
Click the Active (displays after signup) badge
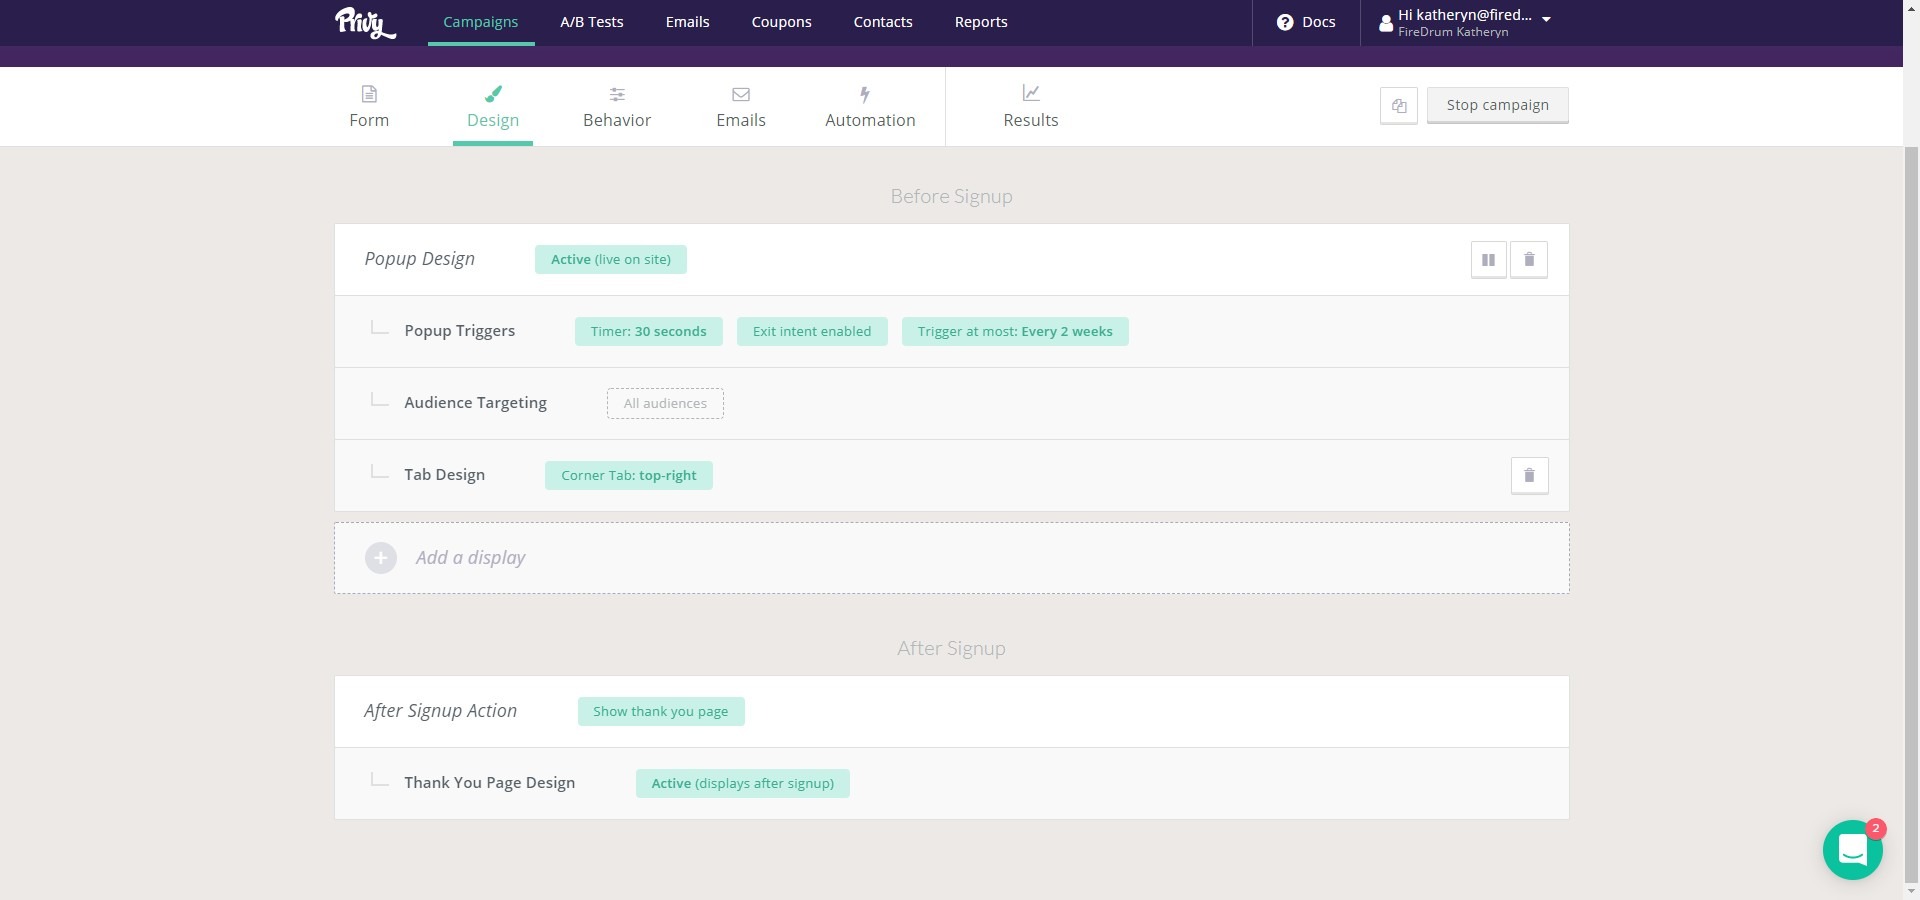tap(743, 783)
